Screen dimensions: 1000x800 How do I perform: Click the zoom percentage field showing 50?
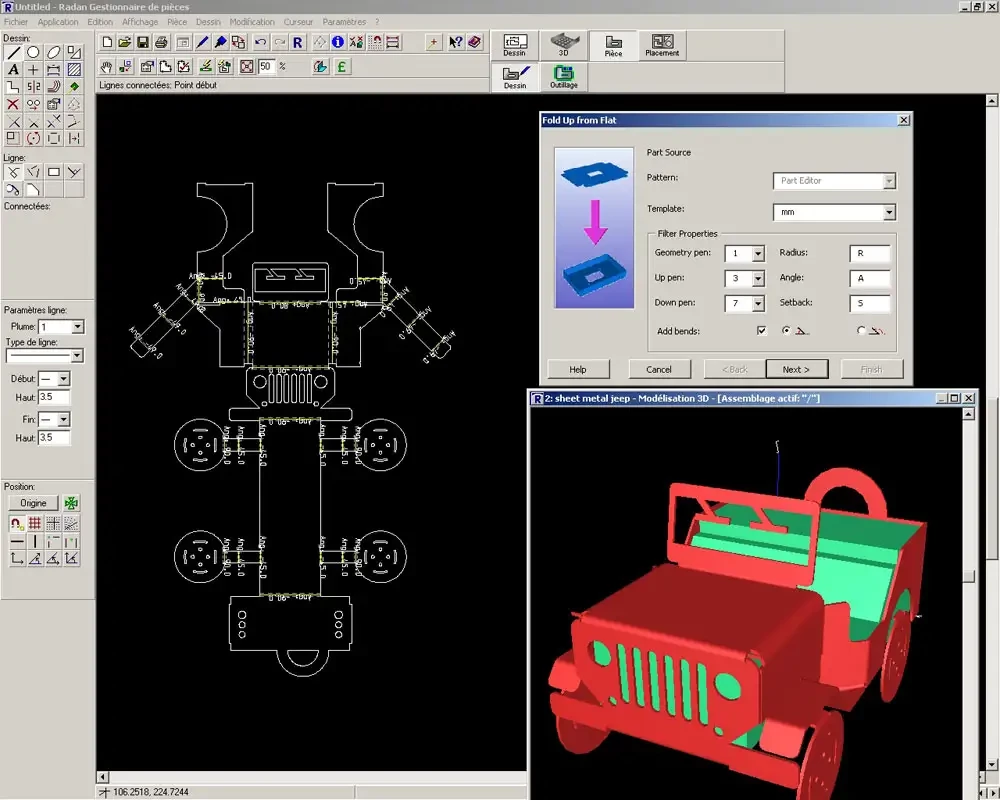pyautogui.click(x=267, y=66)
